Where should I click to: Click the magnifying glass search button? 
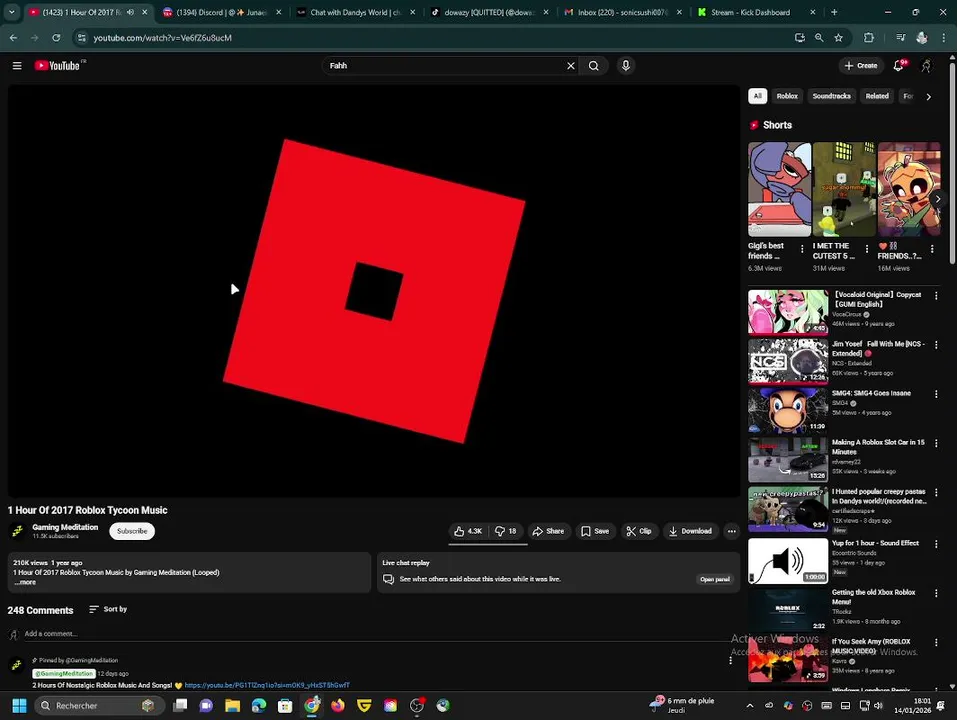[x=593, y=65]
